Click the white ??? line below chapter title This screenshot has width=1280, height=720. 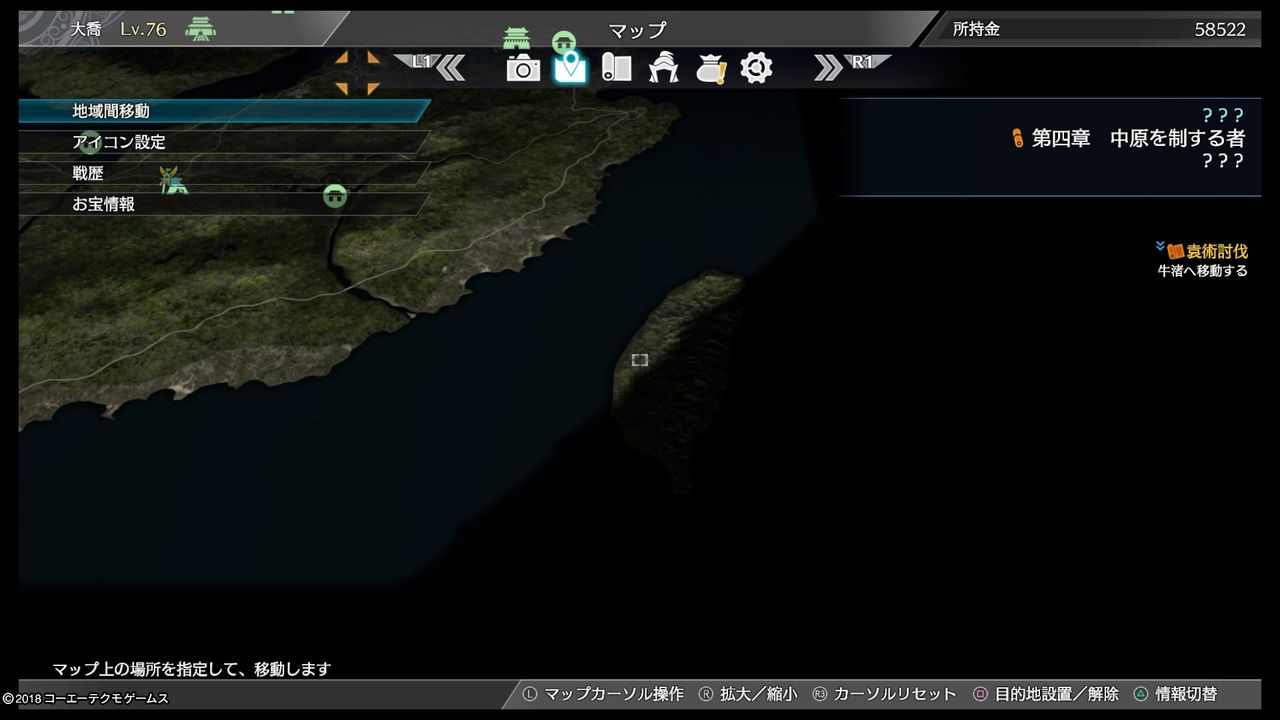click(1224, 161)
